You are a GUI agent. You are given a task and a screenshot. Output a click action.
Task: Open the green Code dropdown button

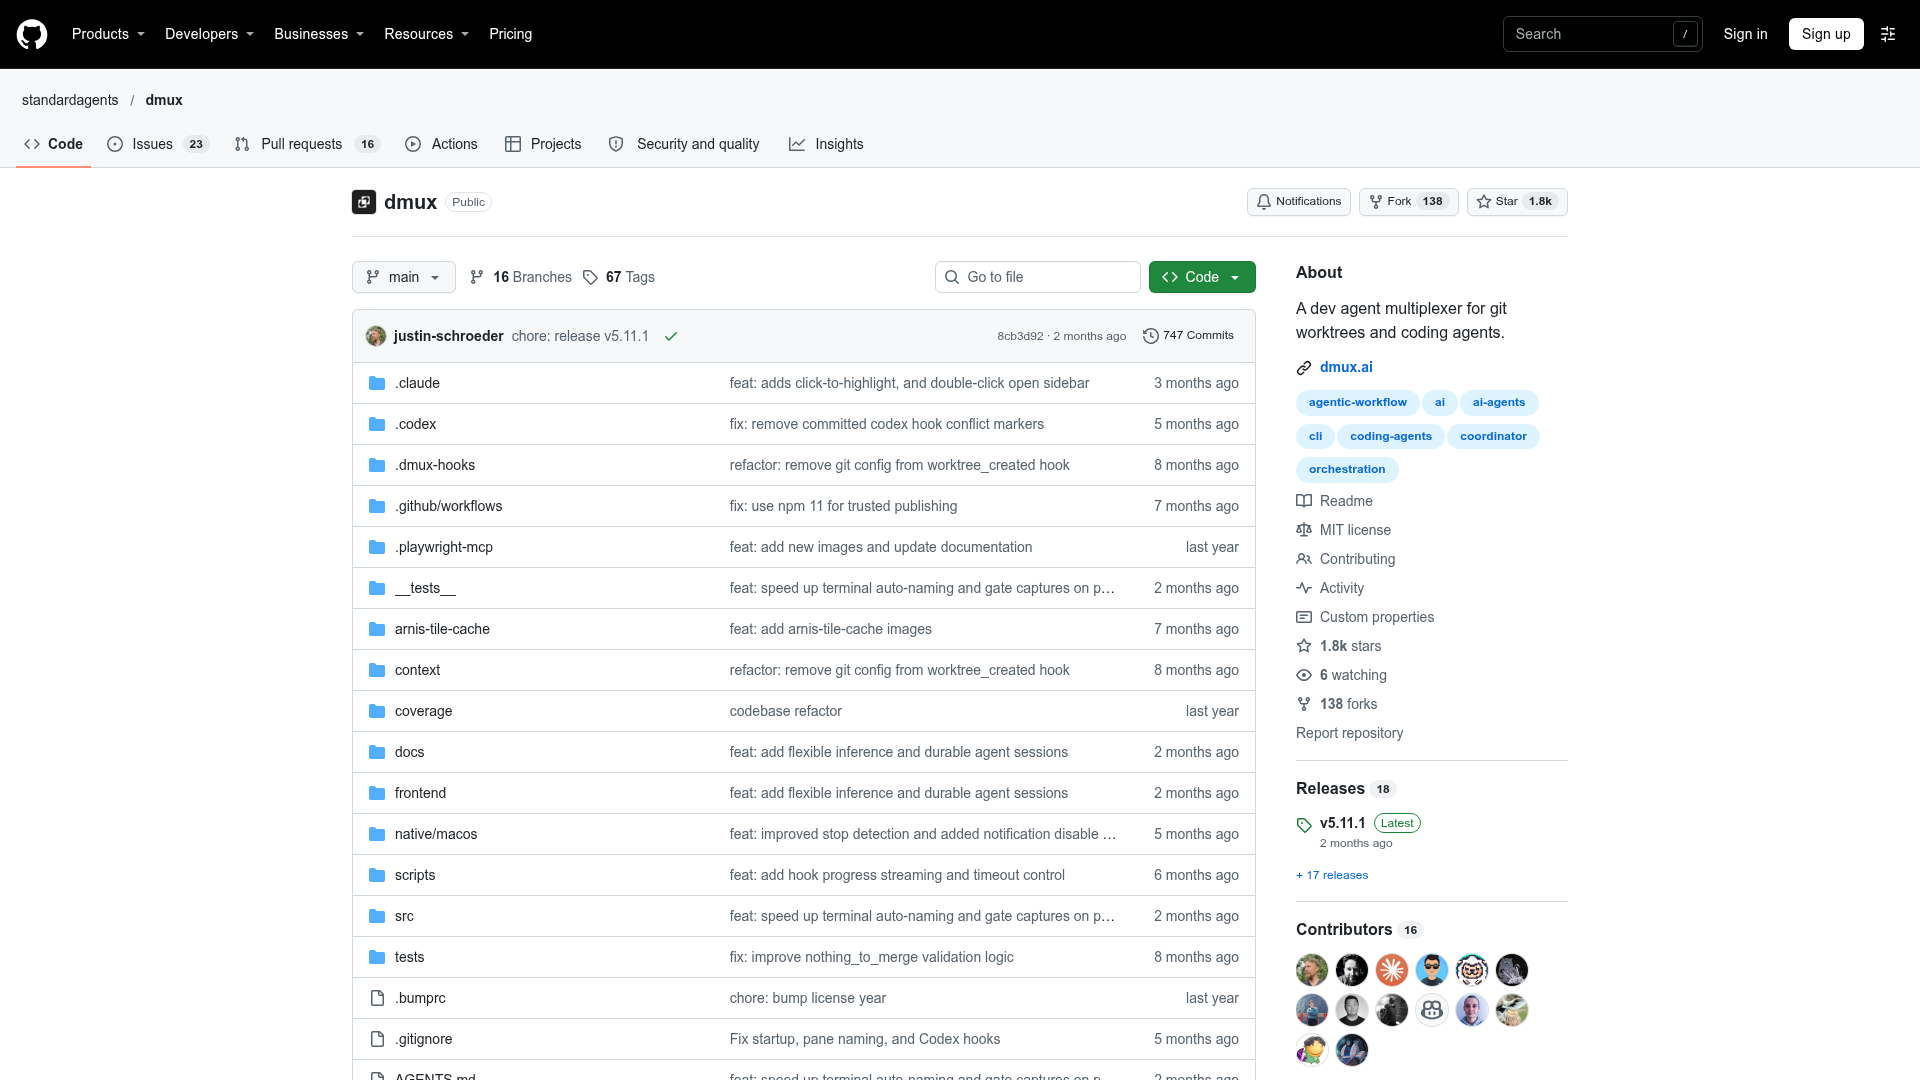point(1202,277)
